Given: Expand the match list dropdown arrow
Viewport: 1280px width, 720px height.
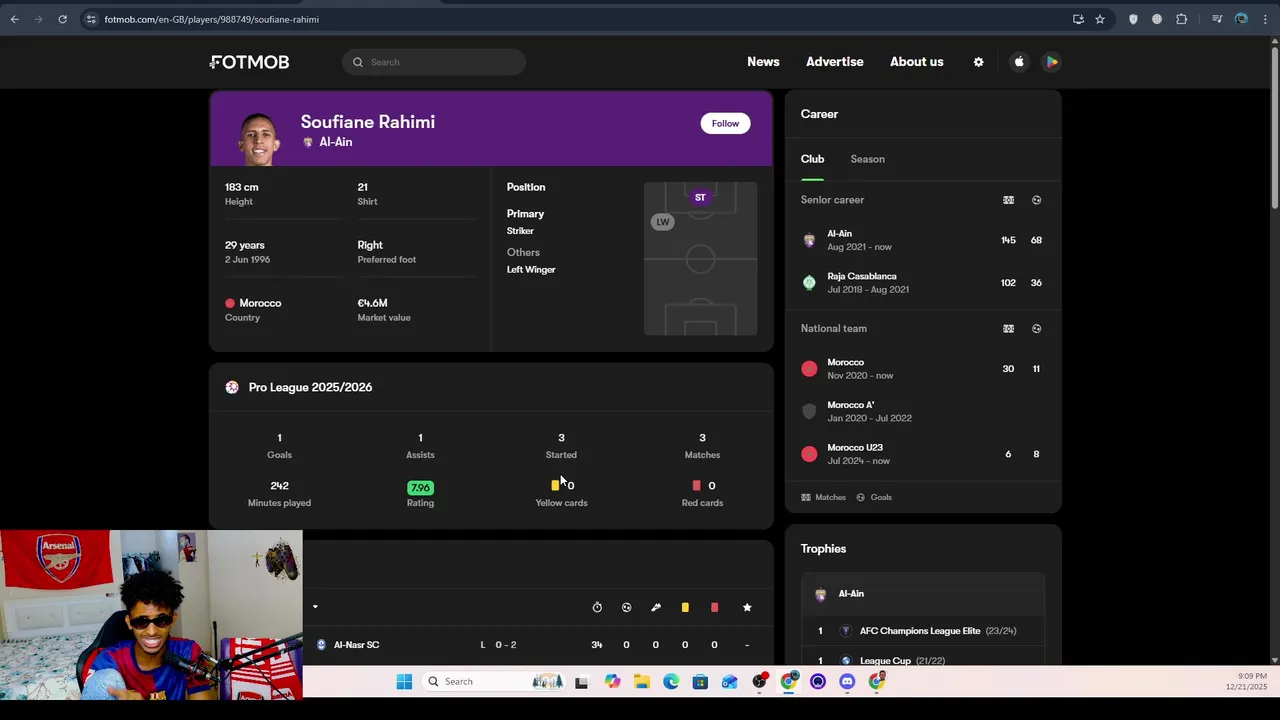Looking at the screenshot, I should 315,607.
